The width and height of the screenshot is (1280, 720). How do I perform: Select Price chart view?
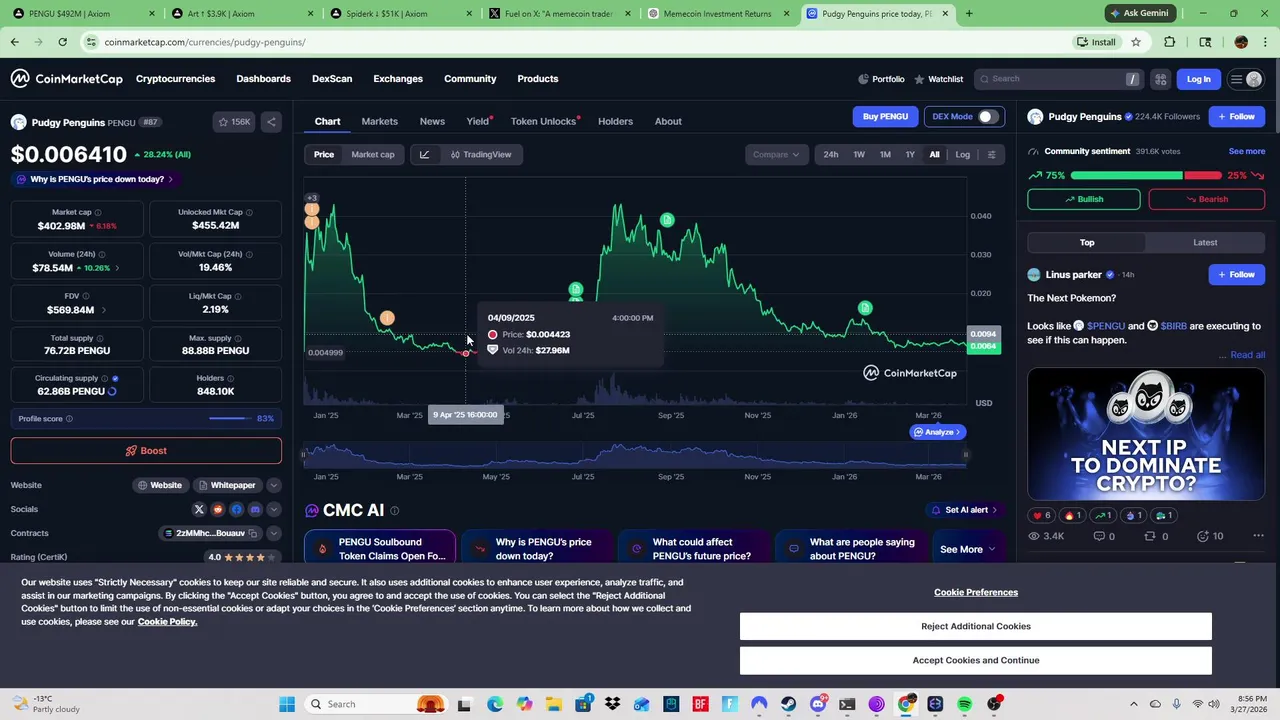pos(324,154)
